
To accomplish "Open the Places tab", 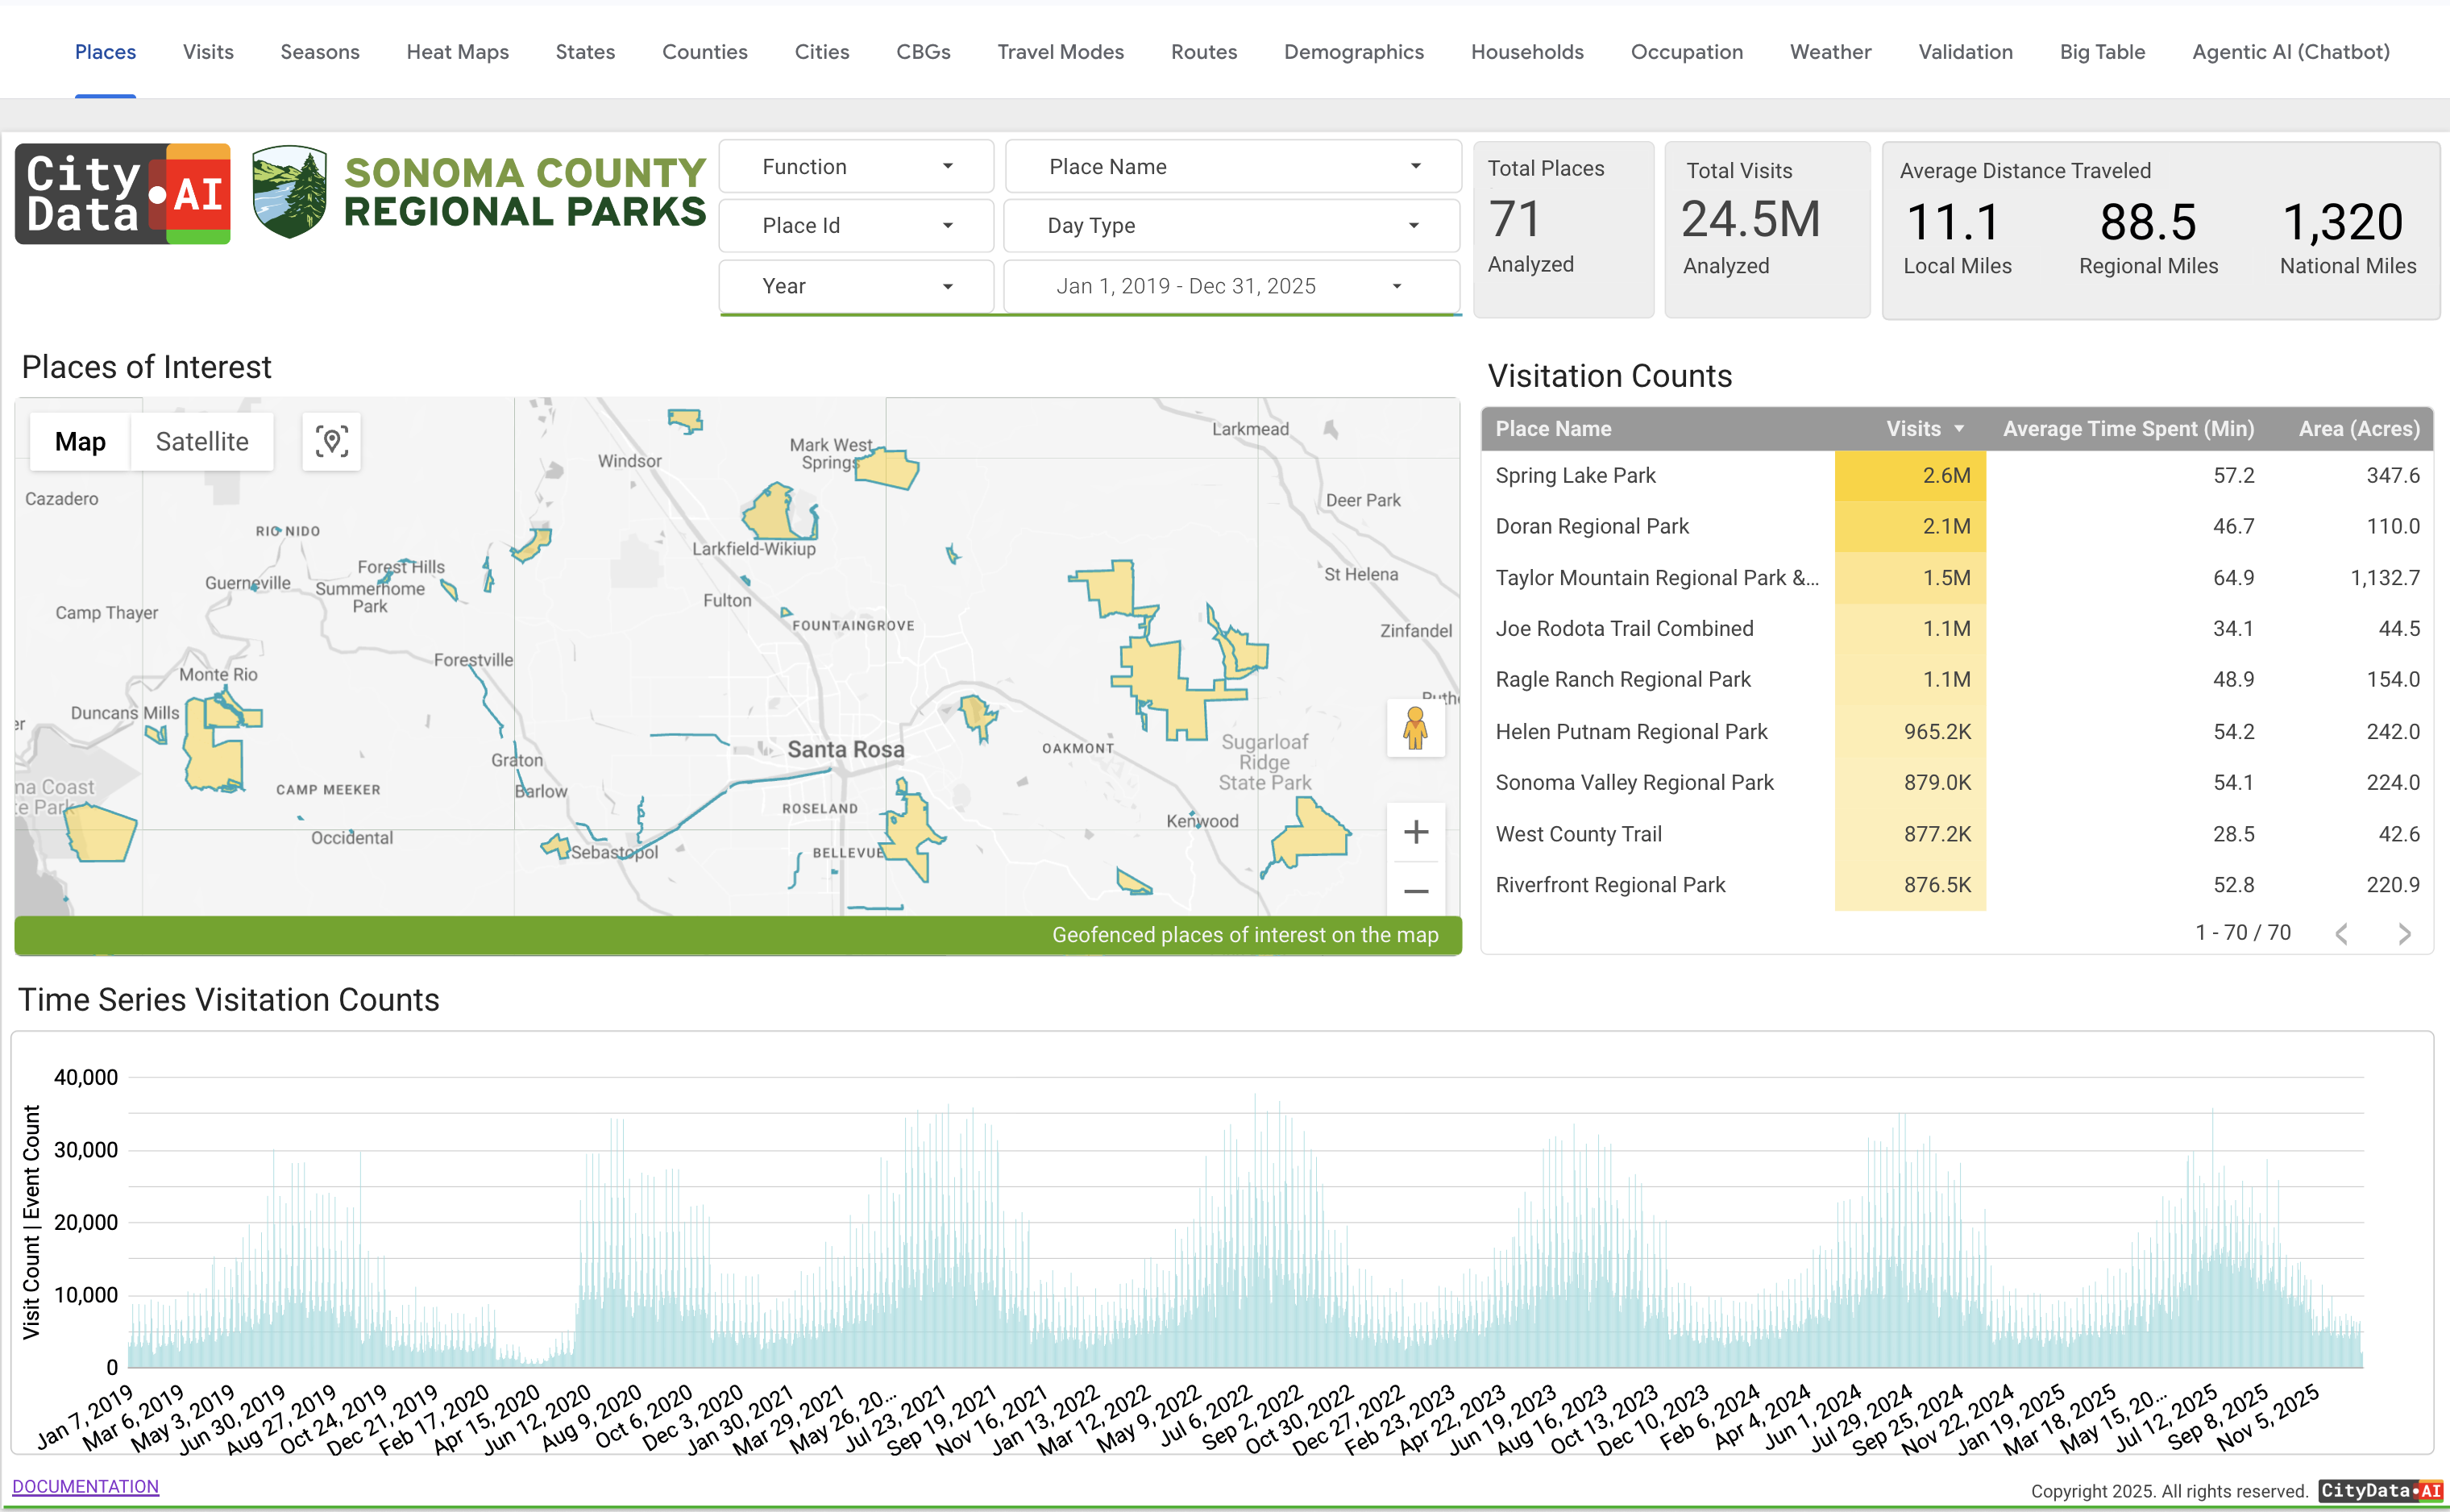I will click(105, 52).
